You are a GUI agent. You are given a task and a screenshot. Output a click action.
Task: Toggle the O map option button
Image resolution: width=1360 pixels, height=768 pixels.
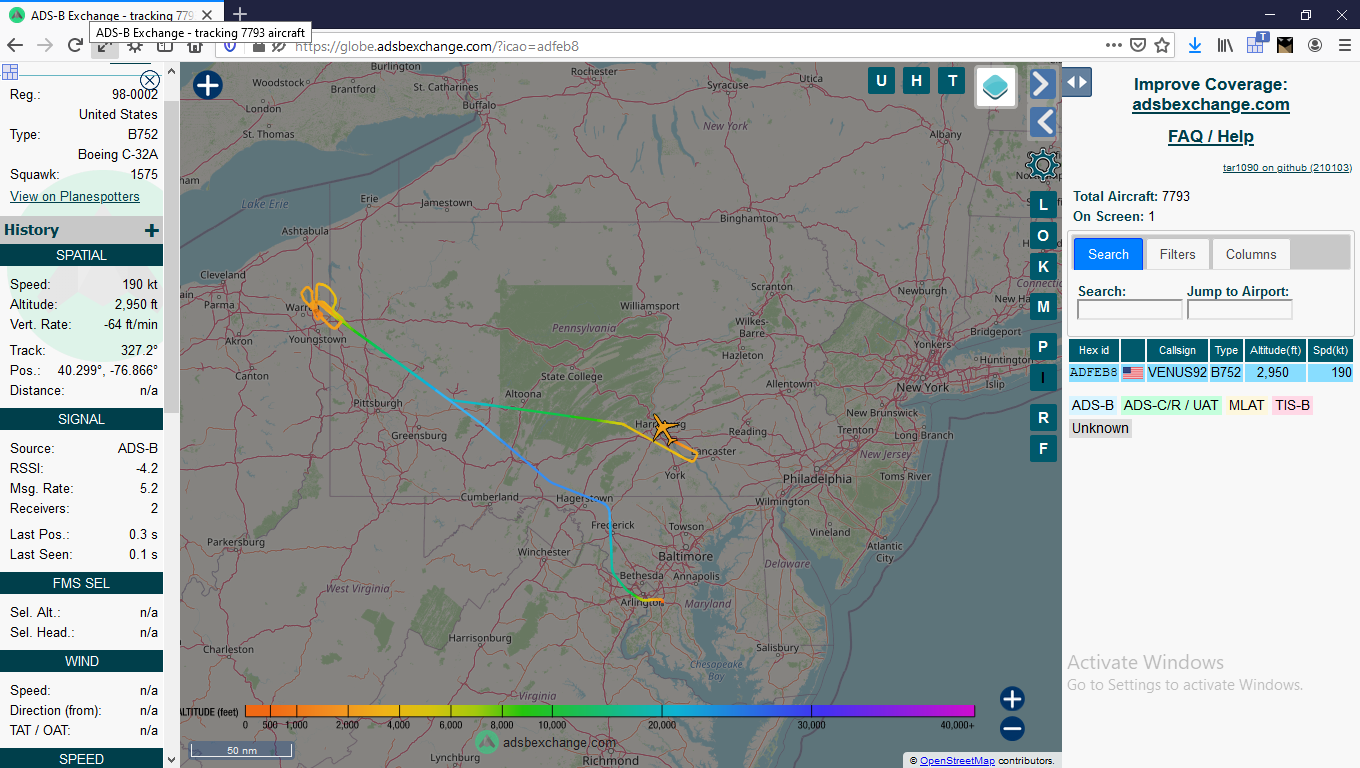(x=1043, y=236)
